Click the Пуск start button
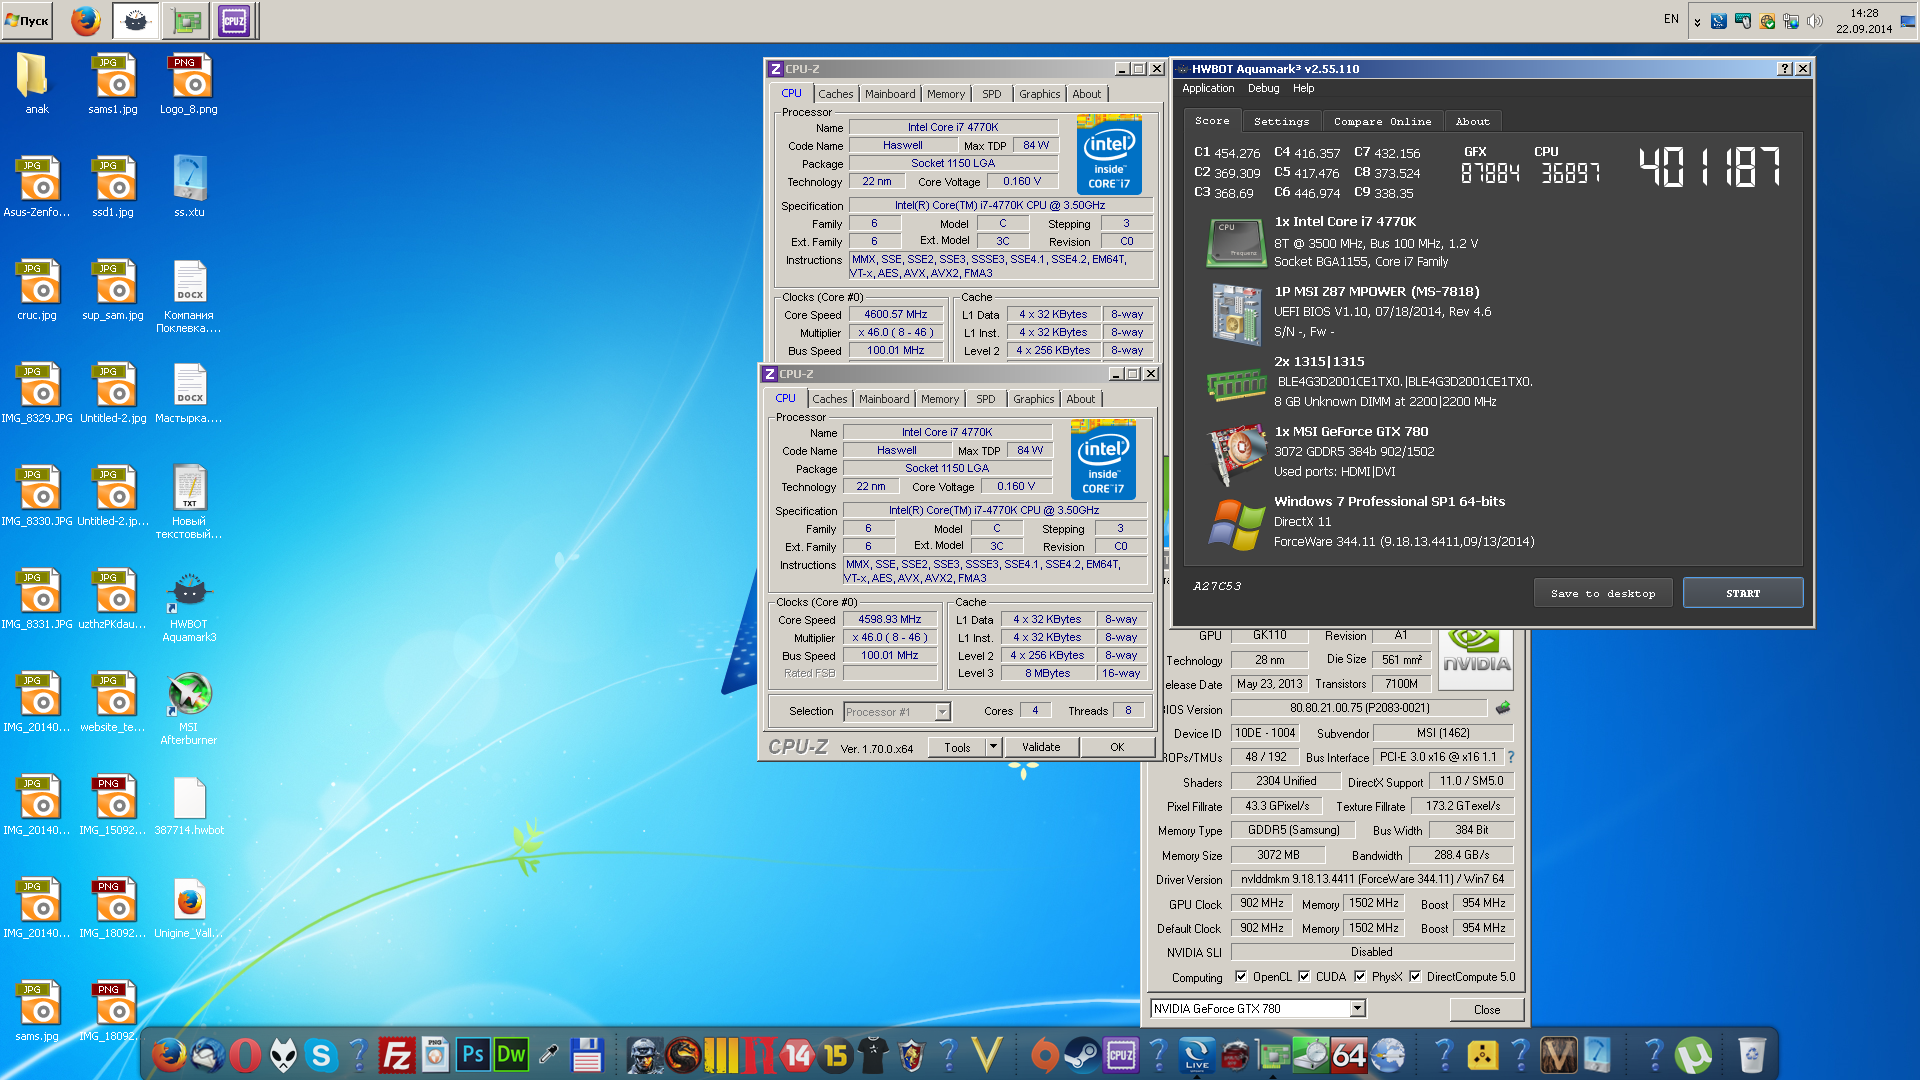 (27, 20)
